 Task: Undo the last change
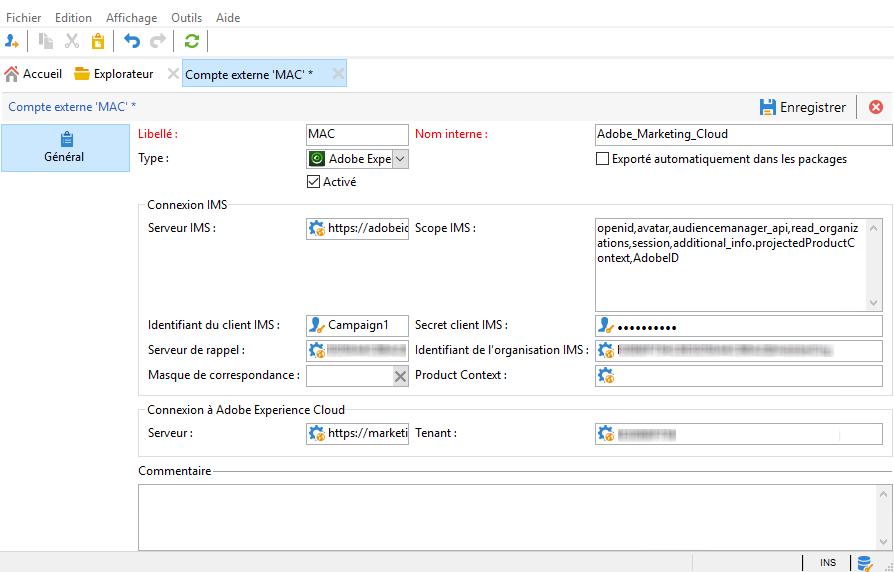point(132,41)
